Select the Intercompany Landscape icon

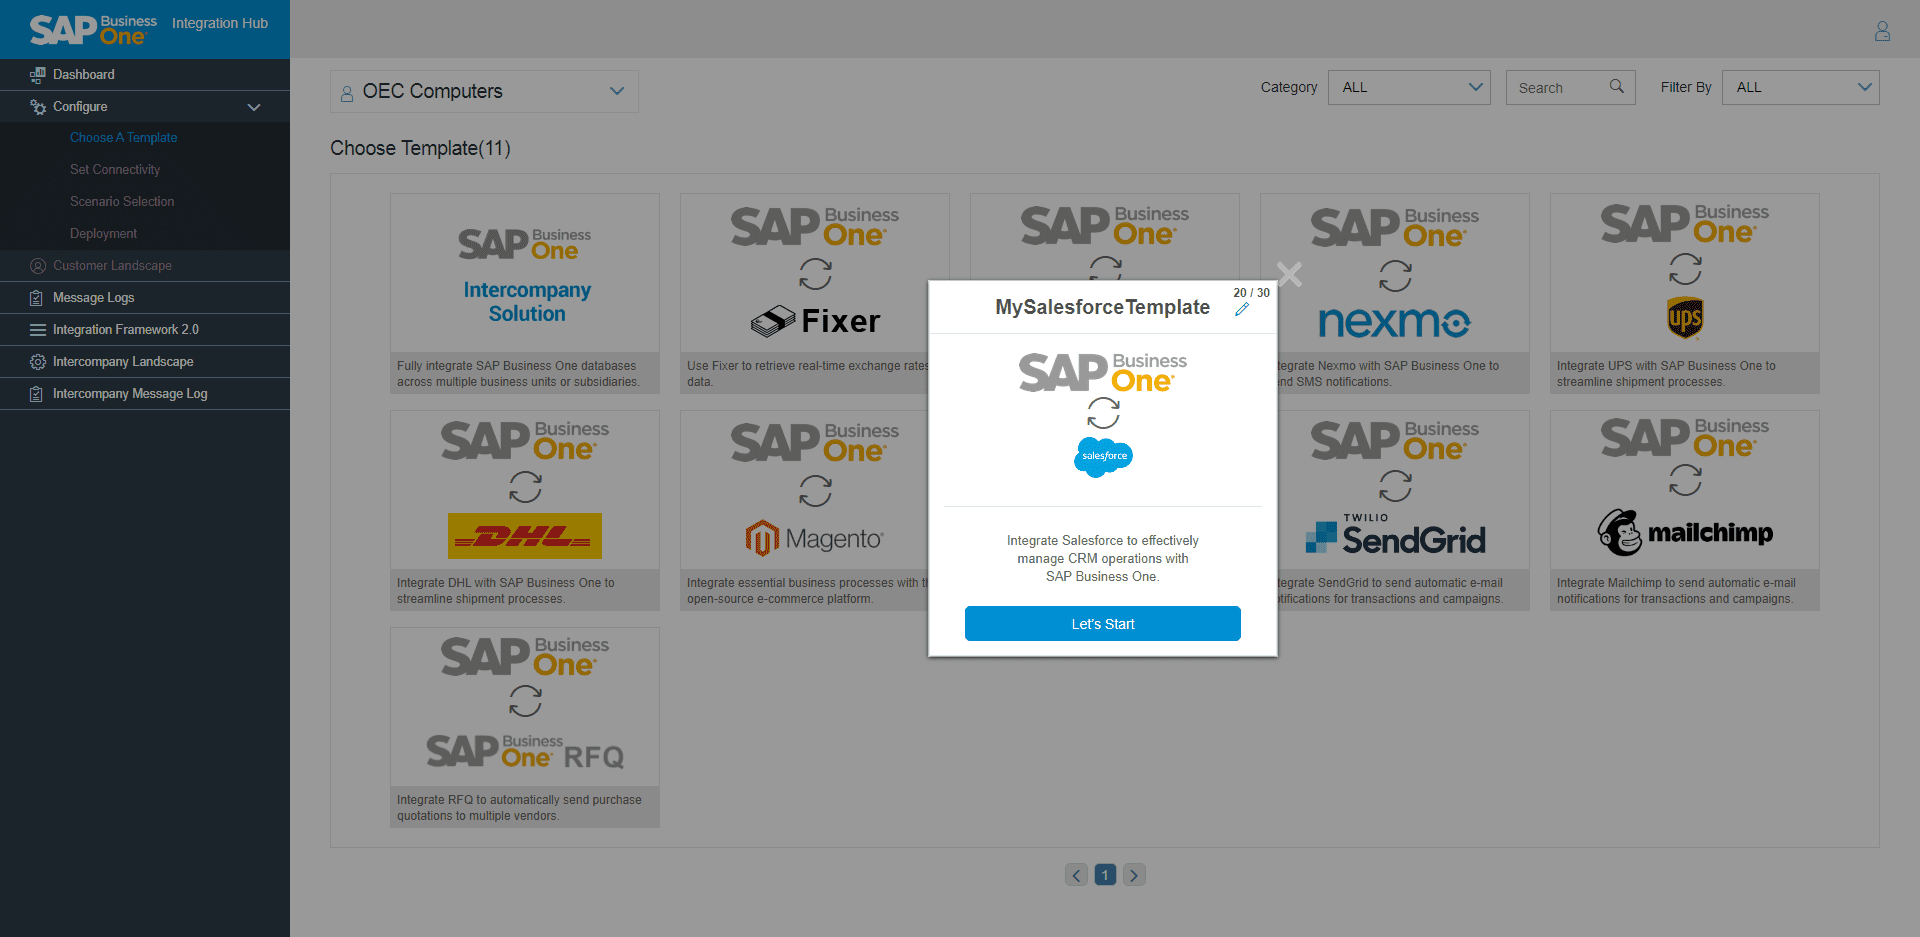click(37, 361)
